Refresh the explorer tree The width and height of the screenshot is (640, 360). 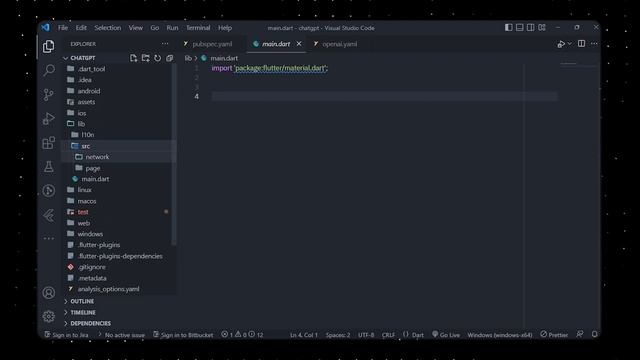pos(158,58)
